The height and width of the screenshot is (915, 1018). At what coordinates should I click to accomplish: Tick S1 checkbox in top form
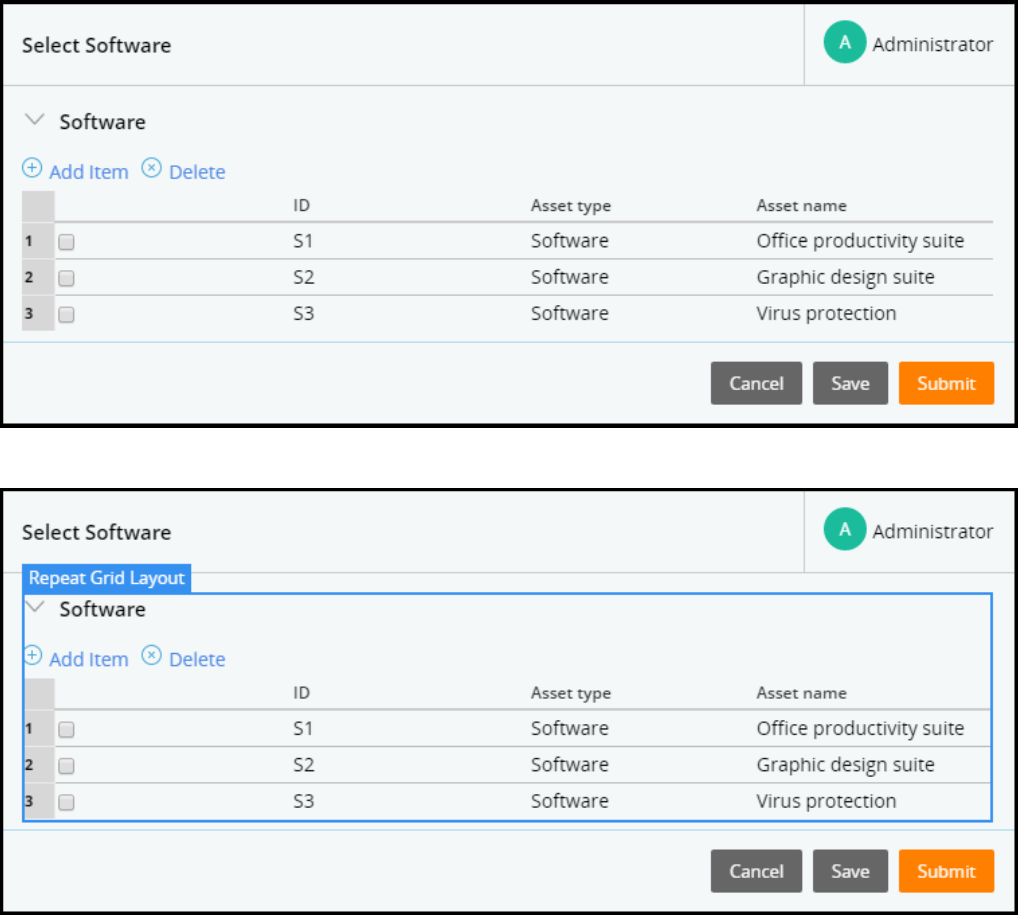[x=66, y=242]
